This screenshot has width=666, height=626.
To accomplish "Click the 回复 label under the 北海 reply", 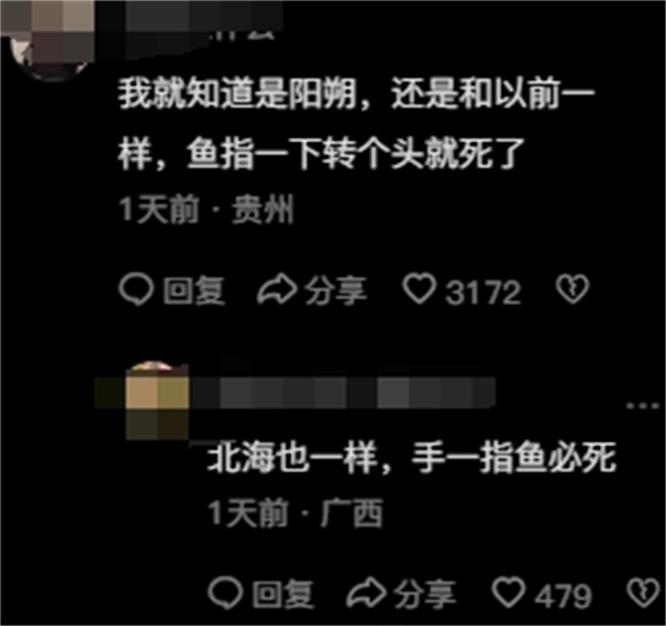I will (x=283, y=594).
